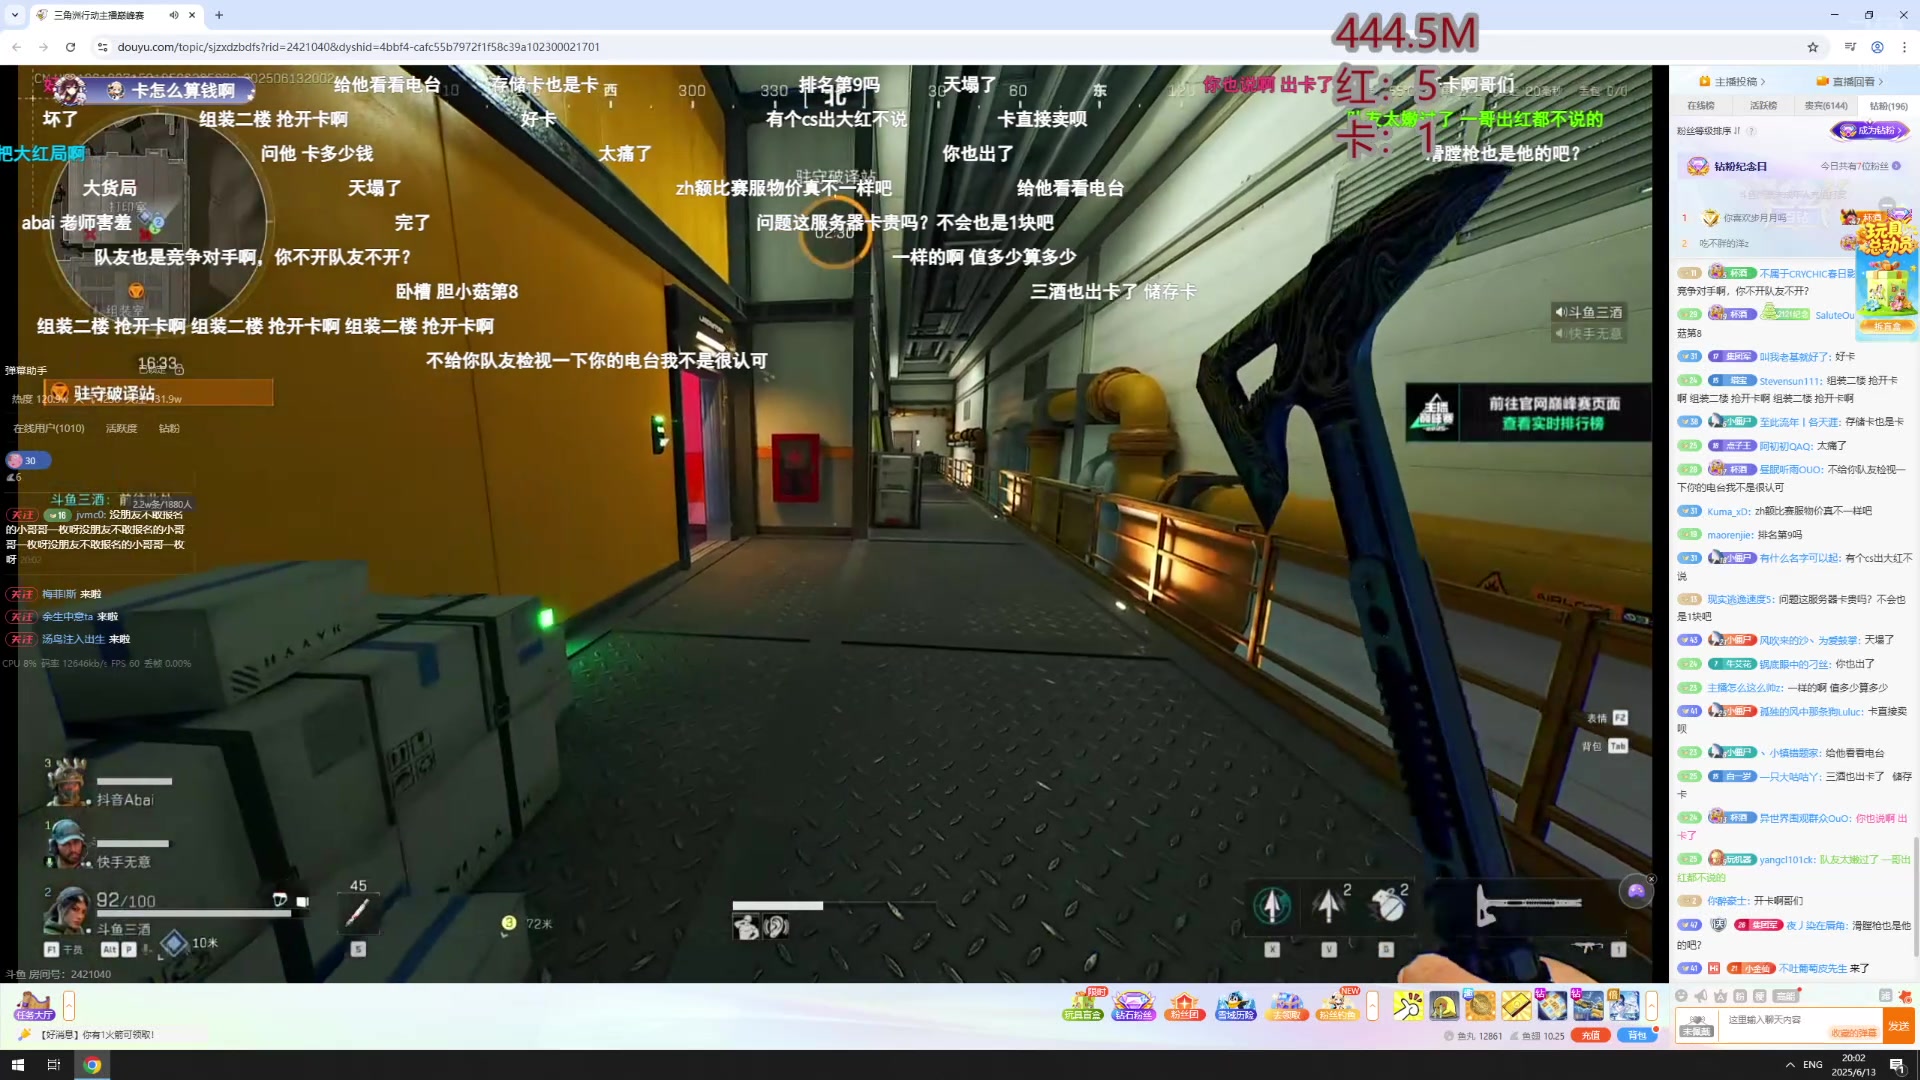Send the clapping hand gift
Viewport: 1920px width, 1080px height.
point(1408,1005)
